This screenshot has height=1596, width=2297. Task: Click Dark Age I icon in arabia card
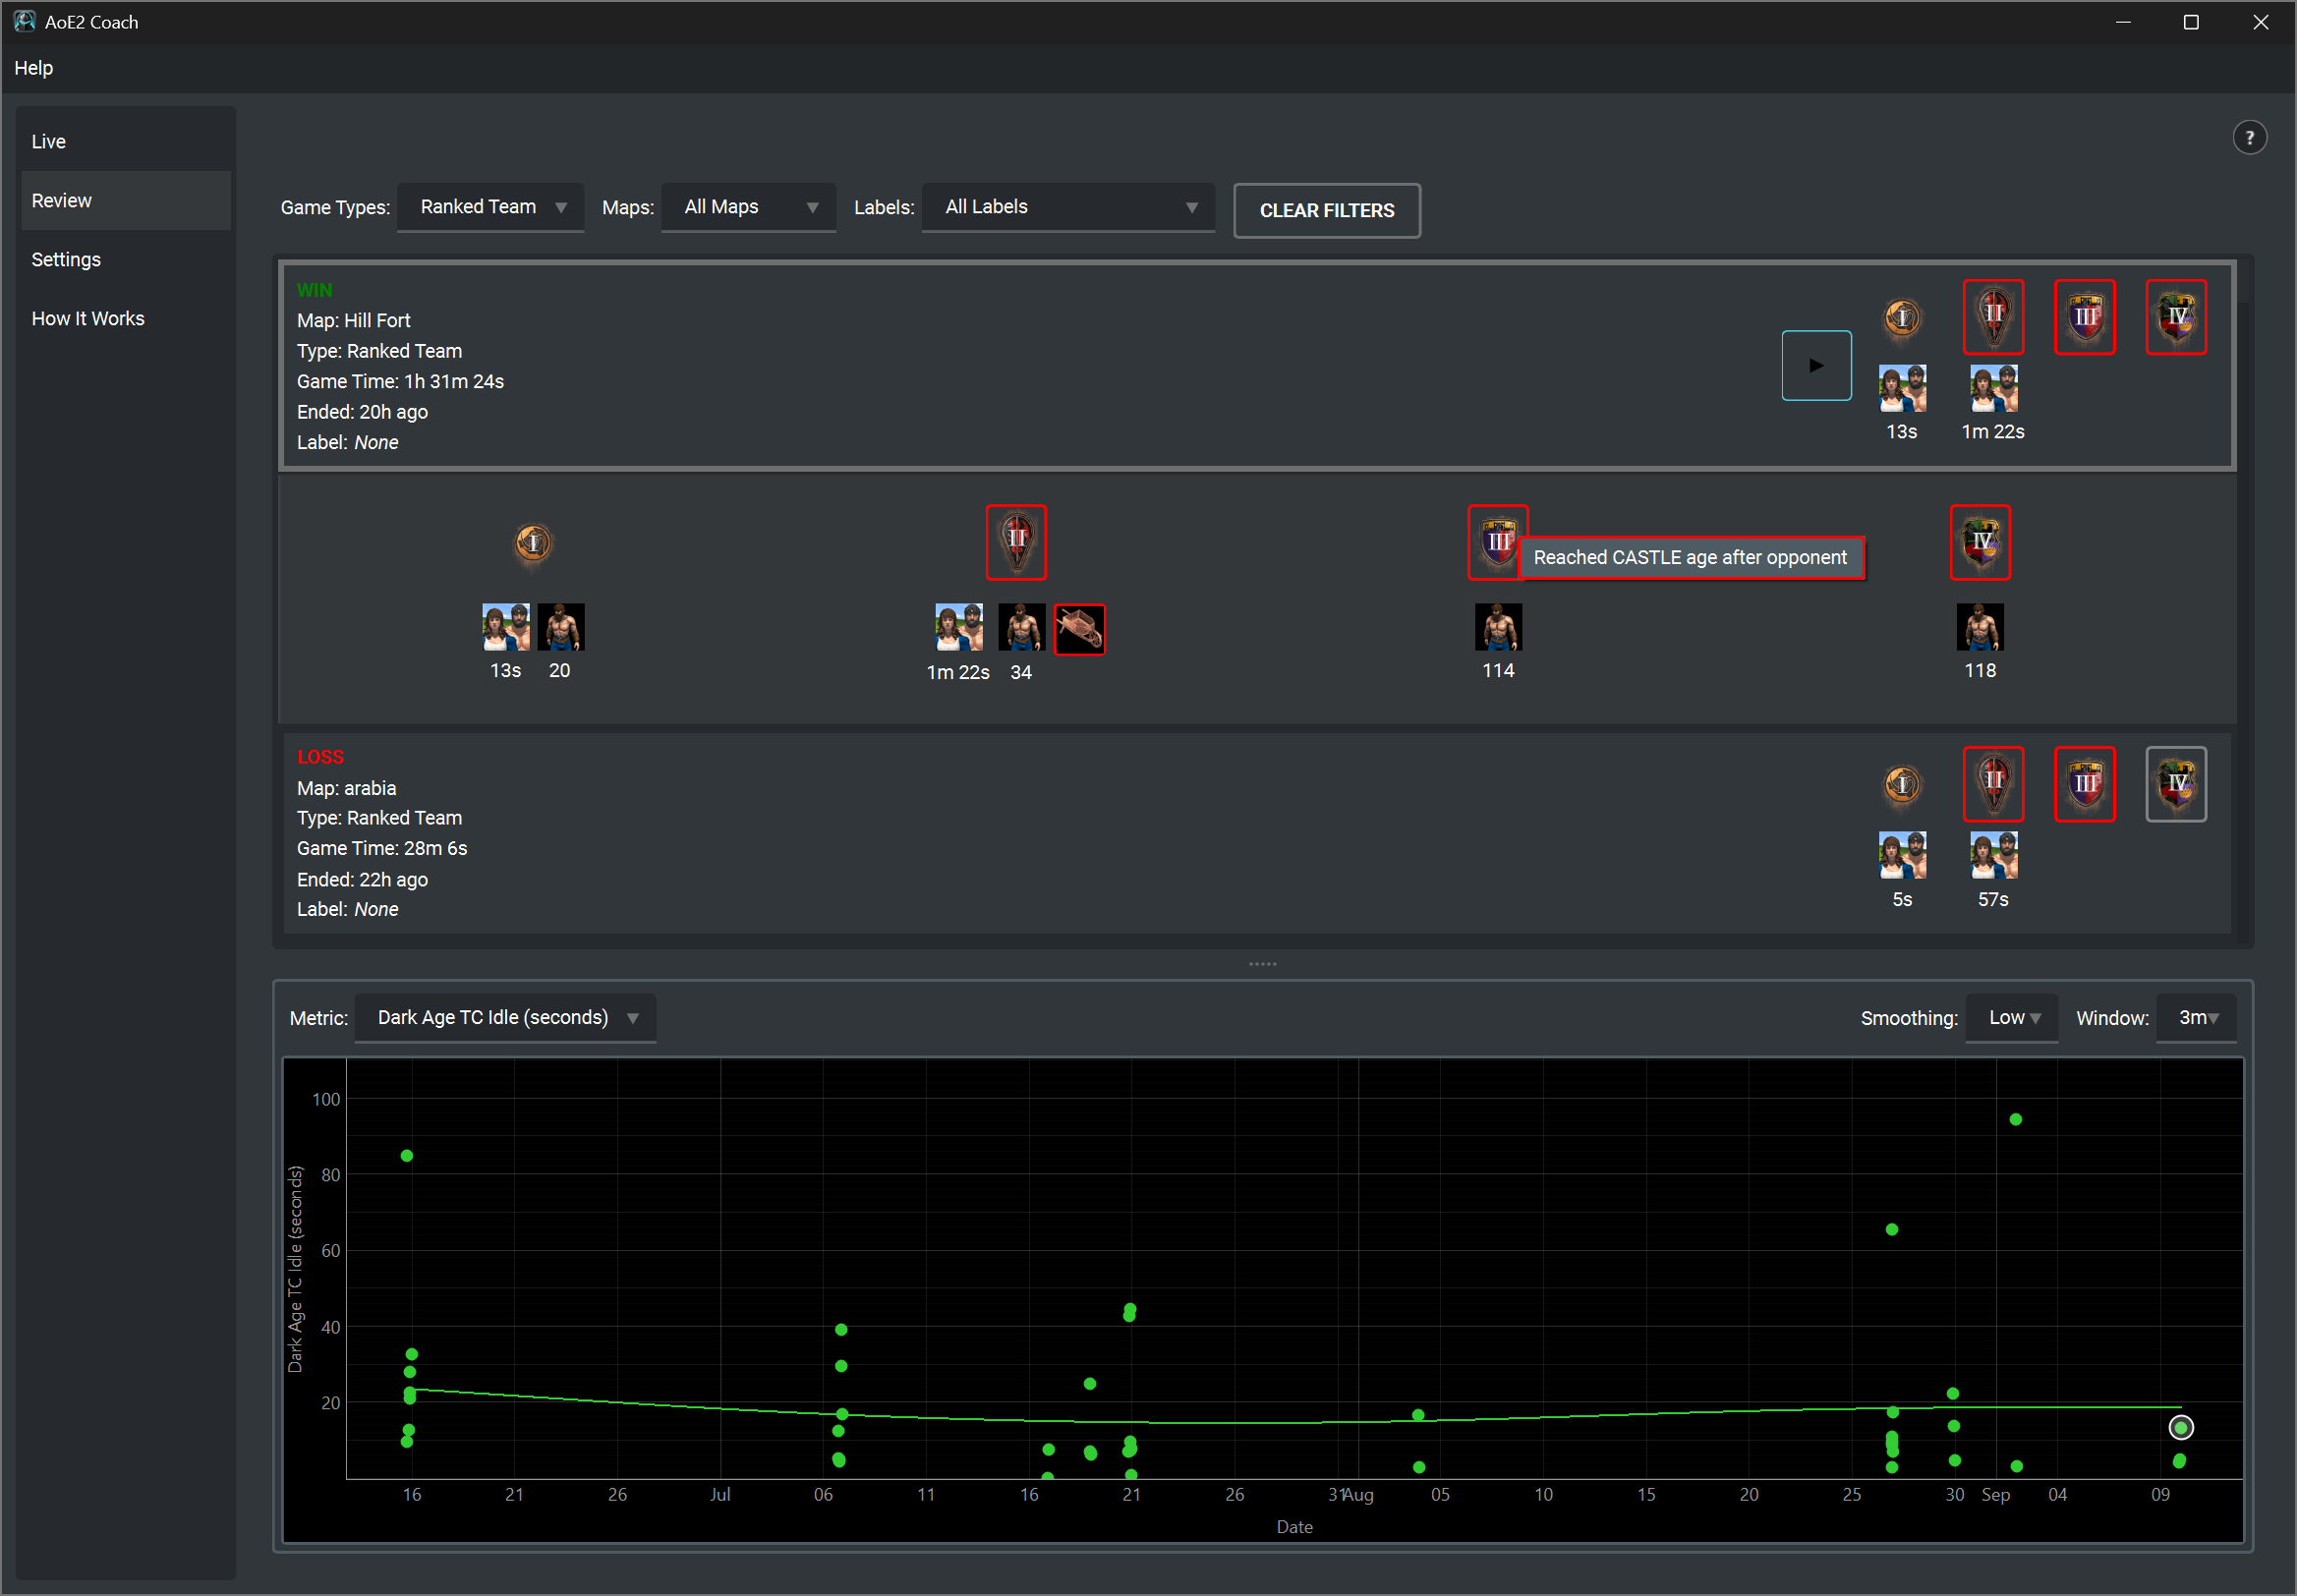pyautogui.click(x=1902, y=785)
